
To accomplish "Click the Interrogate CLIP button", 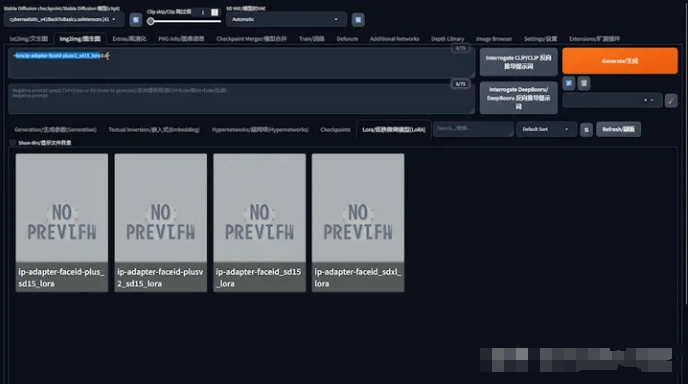I will pyautogui.click(x=518, y=62).
